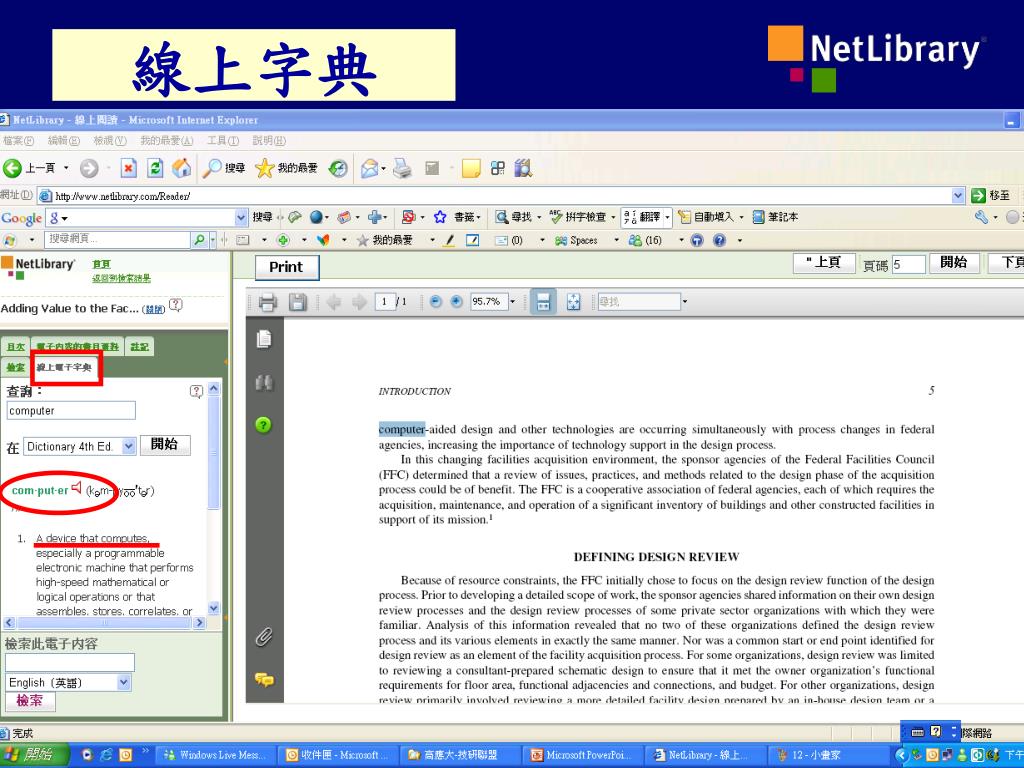Click the 移至 Go button

tap(991, 195)
